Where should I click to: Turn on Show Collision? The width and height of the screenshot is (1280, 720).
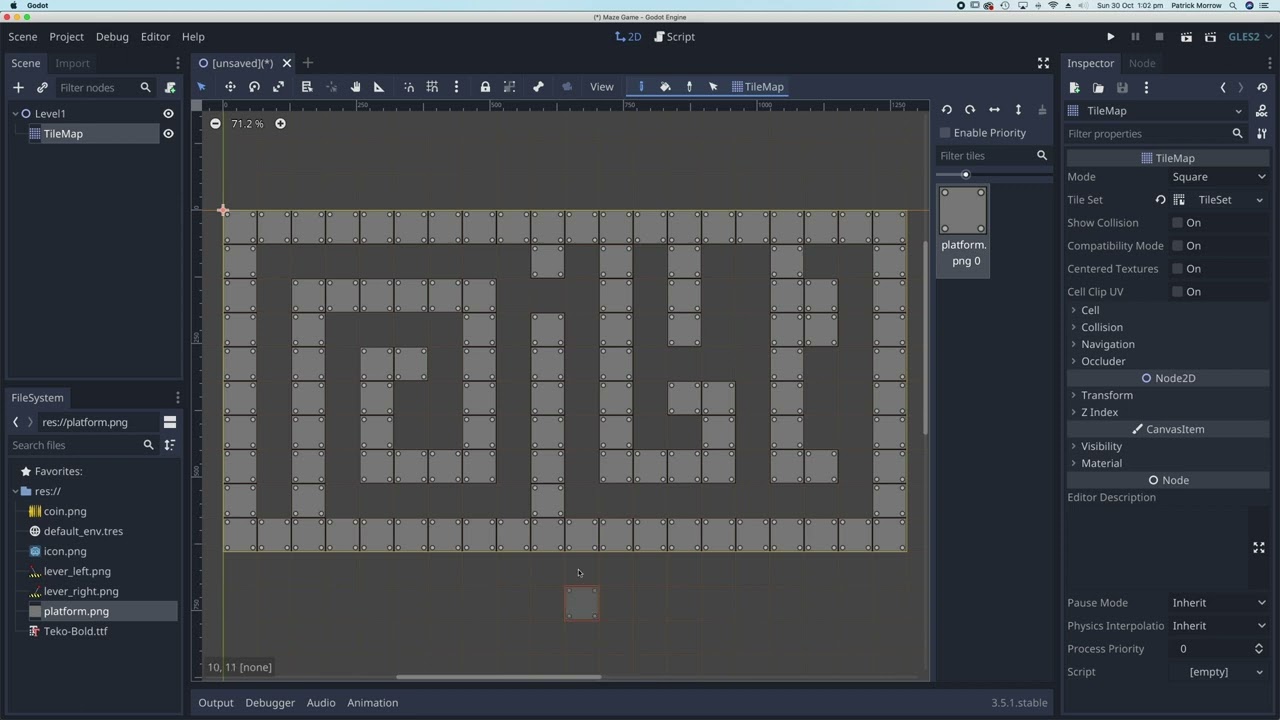coord(1178,223)
